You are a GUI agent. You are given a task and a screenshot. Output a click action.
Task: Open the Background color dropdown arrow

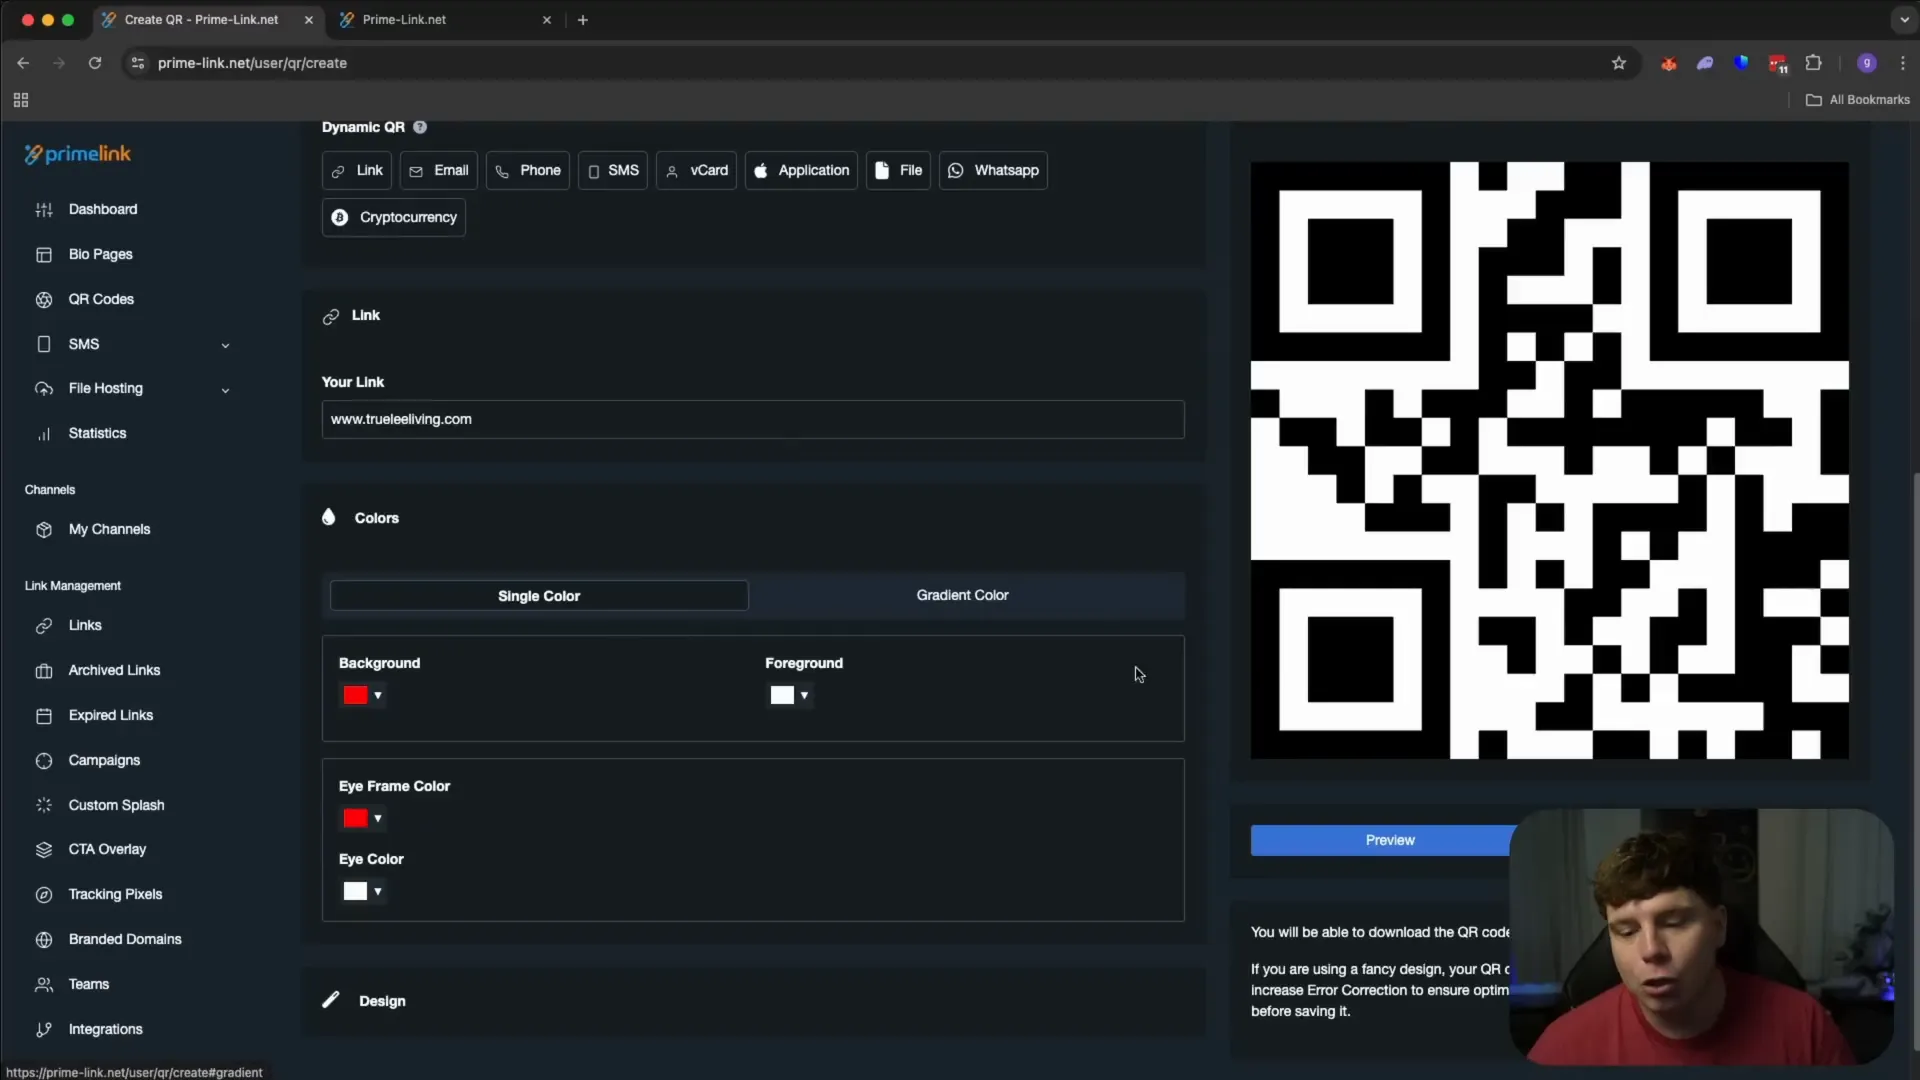pyautogui.click(x=378, y=696)
